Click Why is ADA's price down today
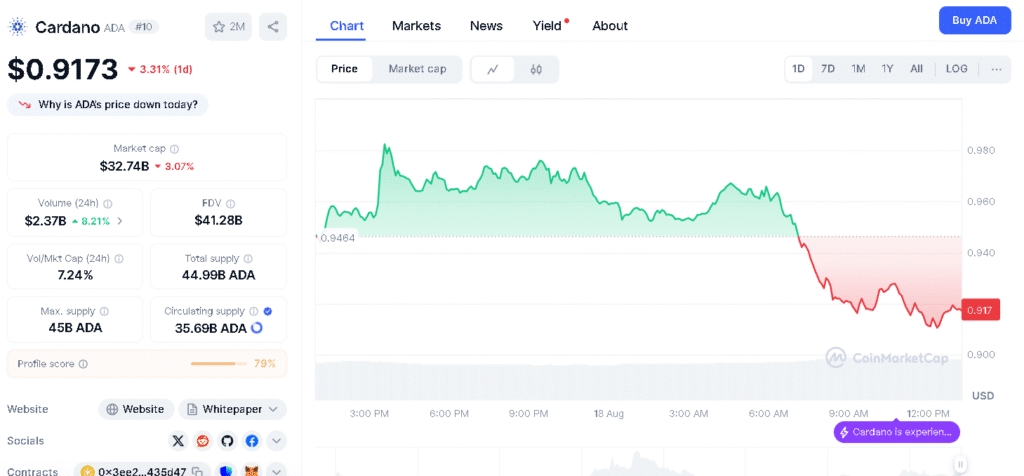1024x476 pixels. tap(108, 104)
